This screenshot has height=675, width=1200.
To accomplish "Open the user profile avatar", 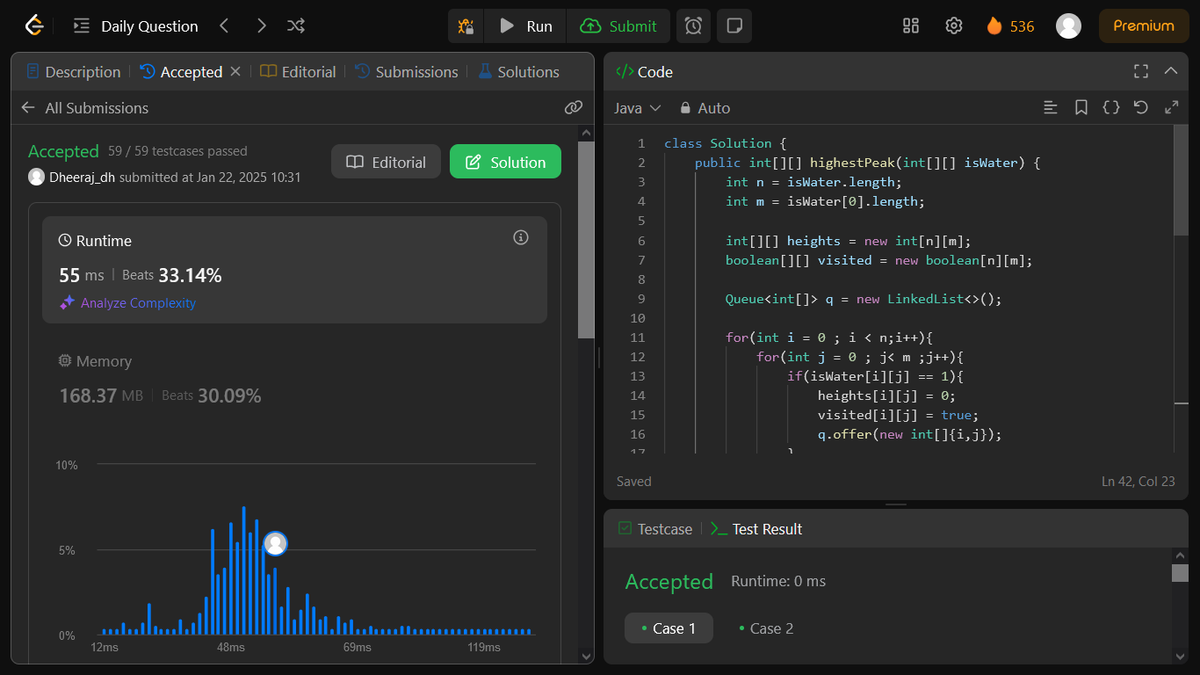I will tap(1069, 26).
